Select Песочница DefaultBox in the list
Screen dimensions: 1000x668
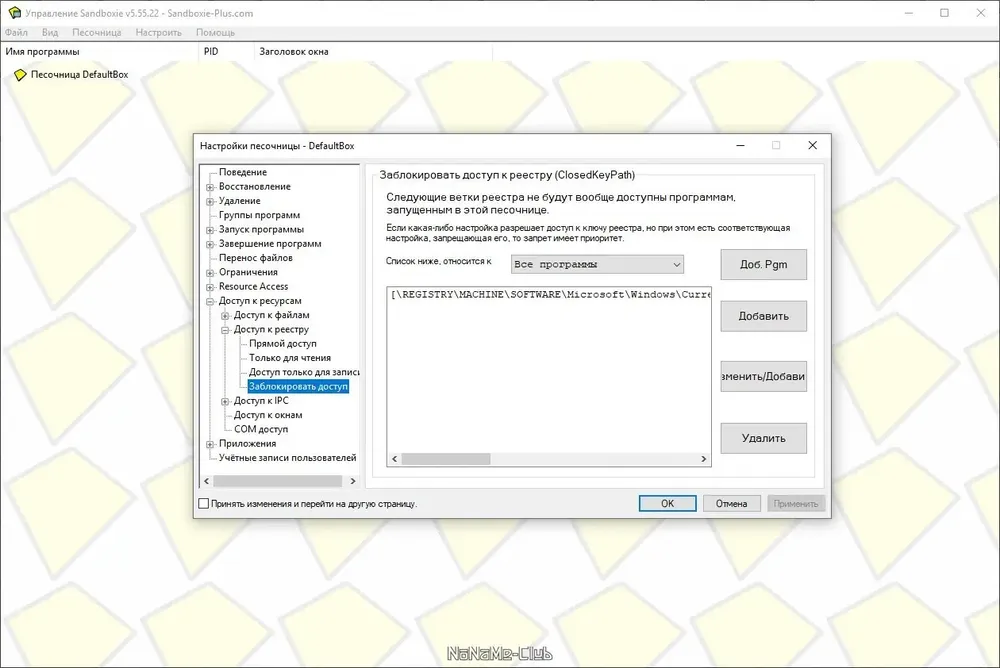[79, 75]
